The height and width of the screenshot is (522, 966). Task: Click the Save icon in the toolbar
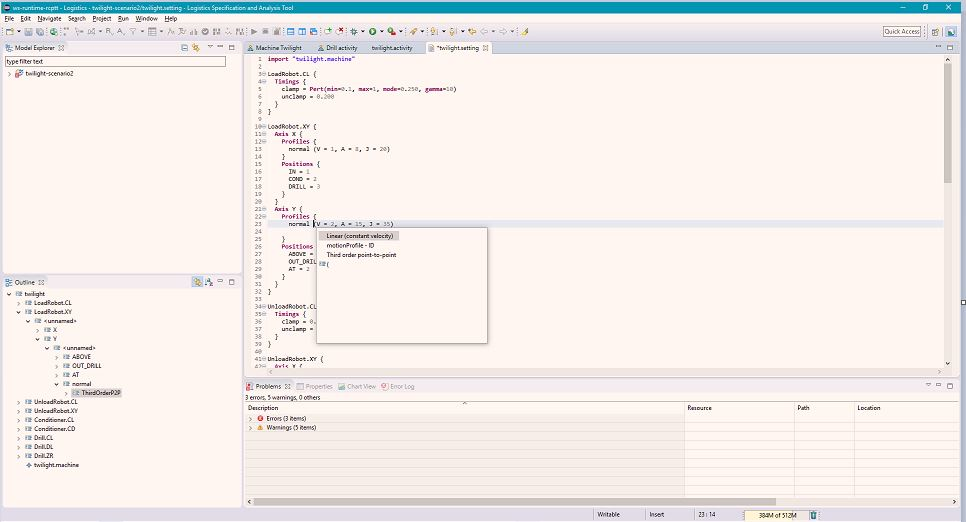tap(29, 32)
